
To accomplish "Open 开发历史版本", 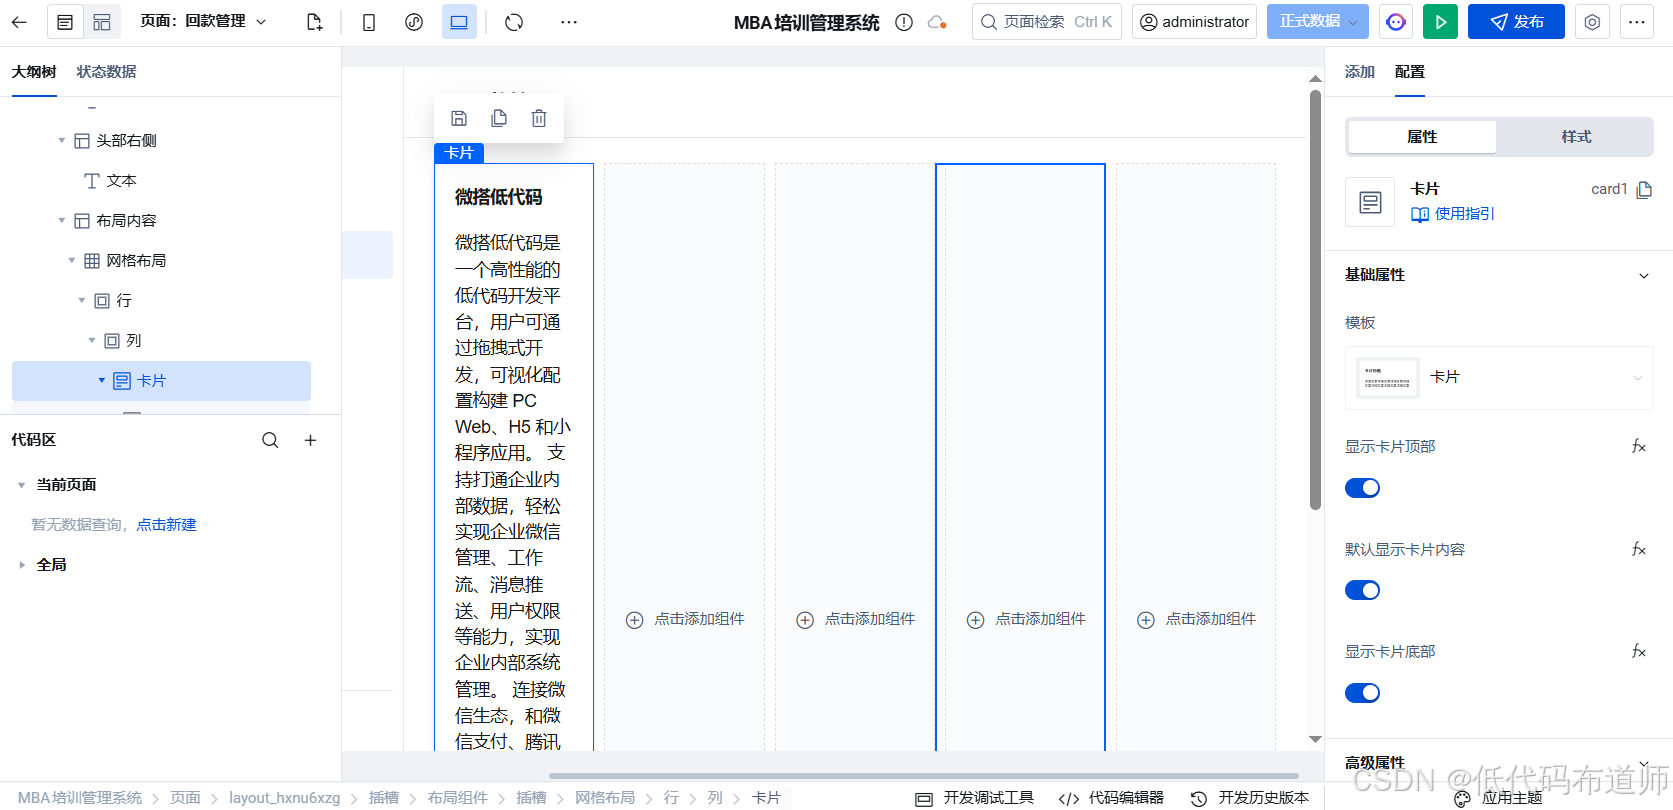I will 1250,798.
